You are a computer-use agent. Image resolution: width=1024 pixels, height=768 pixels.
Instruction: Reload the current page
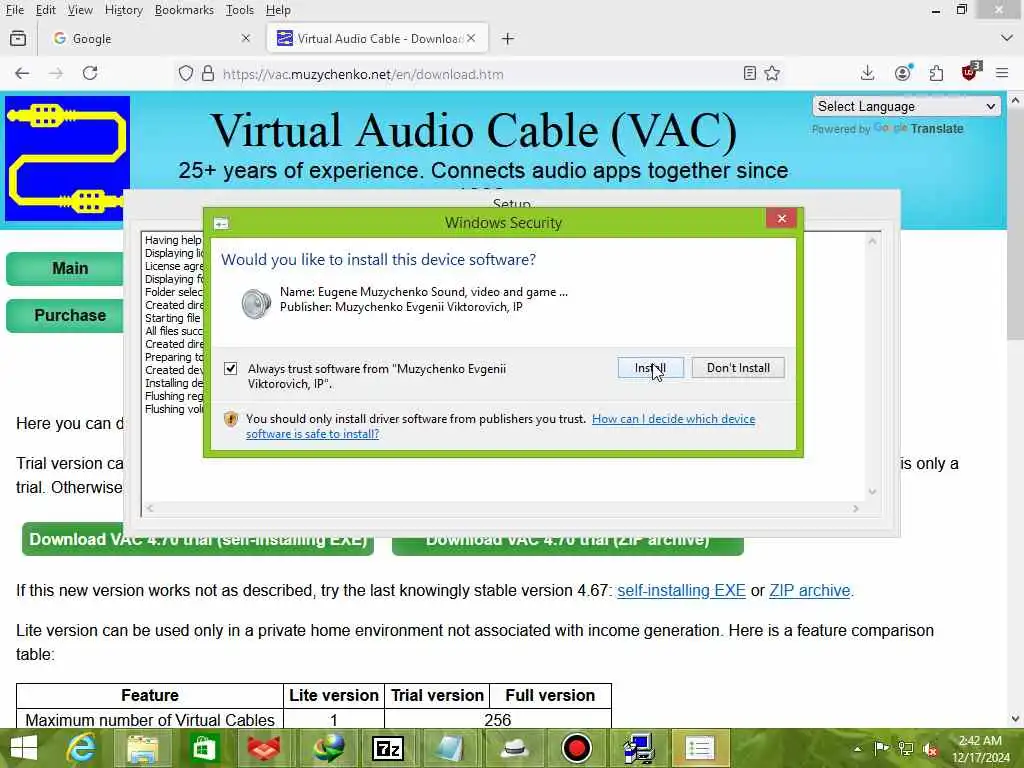(90, 73)
